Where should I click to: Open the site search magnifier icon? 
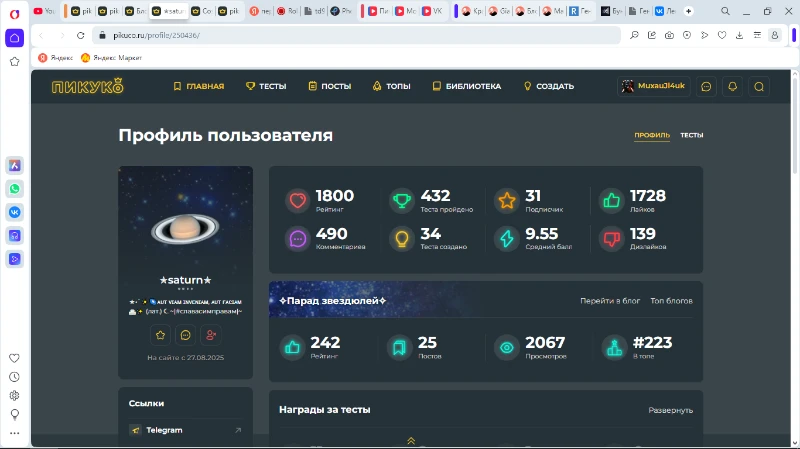tap(759, 87)
